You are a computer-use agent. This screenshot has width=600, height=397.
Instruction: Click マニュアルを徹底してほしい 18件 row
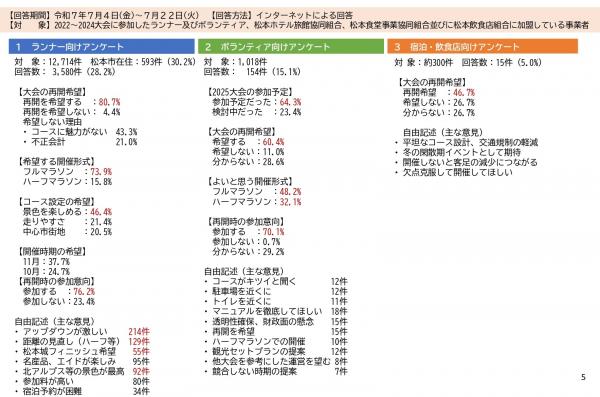276,312
